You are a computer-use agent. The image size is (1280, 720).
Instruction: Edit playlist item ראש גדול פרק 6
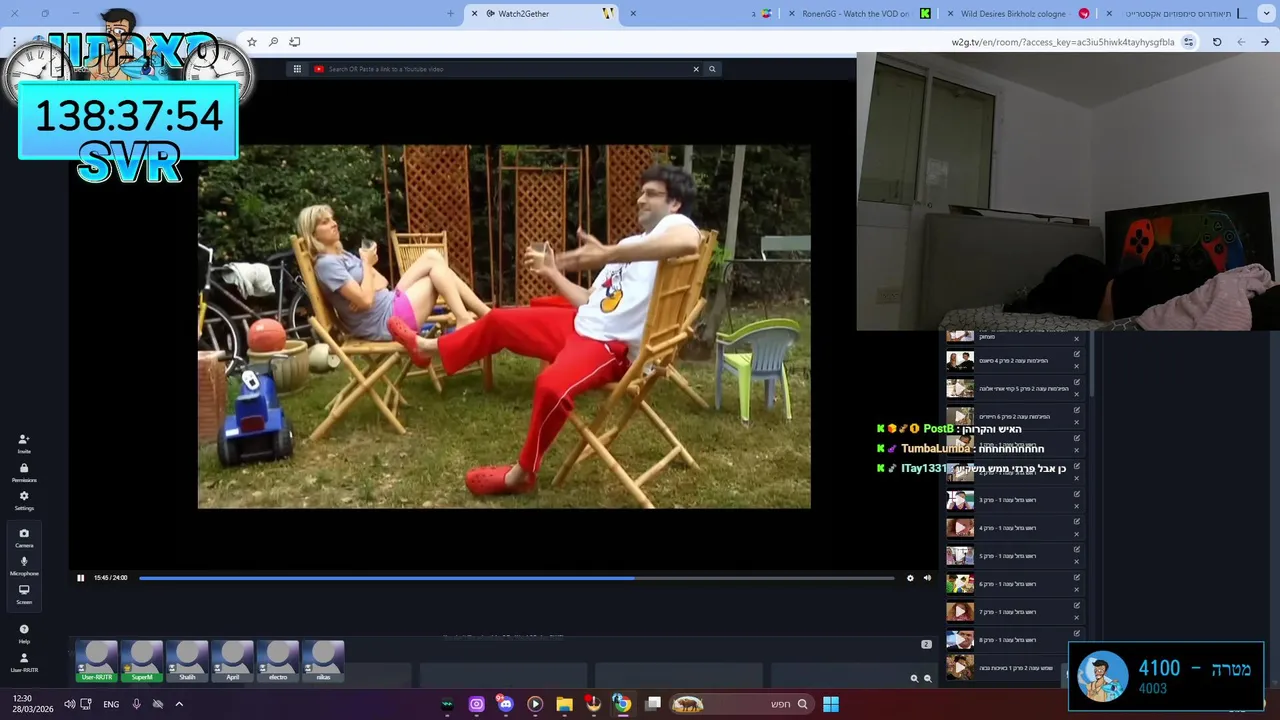1077,578
